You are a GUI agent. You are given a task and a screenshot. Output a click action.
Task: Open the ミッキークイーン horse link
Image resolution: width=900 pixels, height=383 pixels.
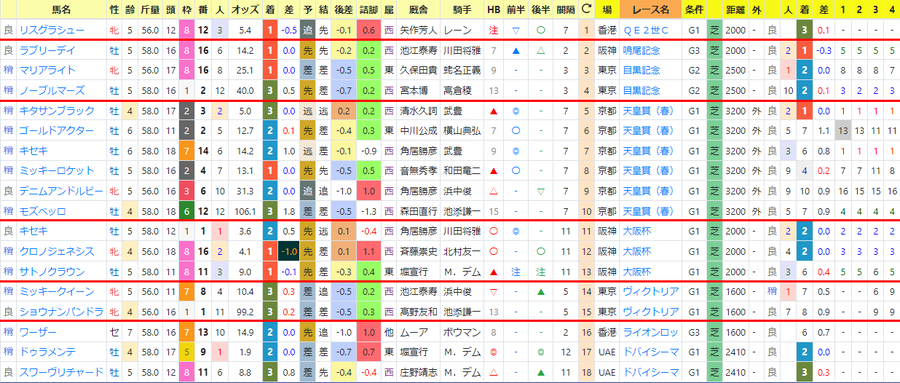click(x=56, y=292)
